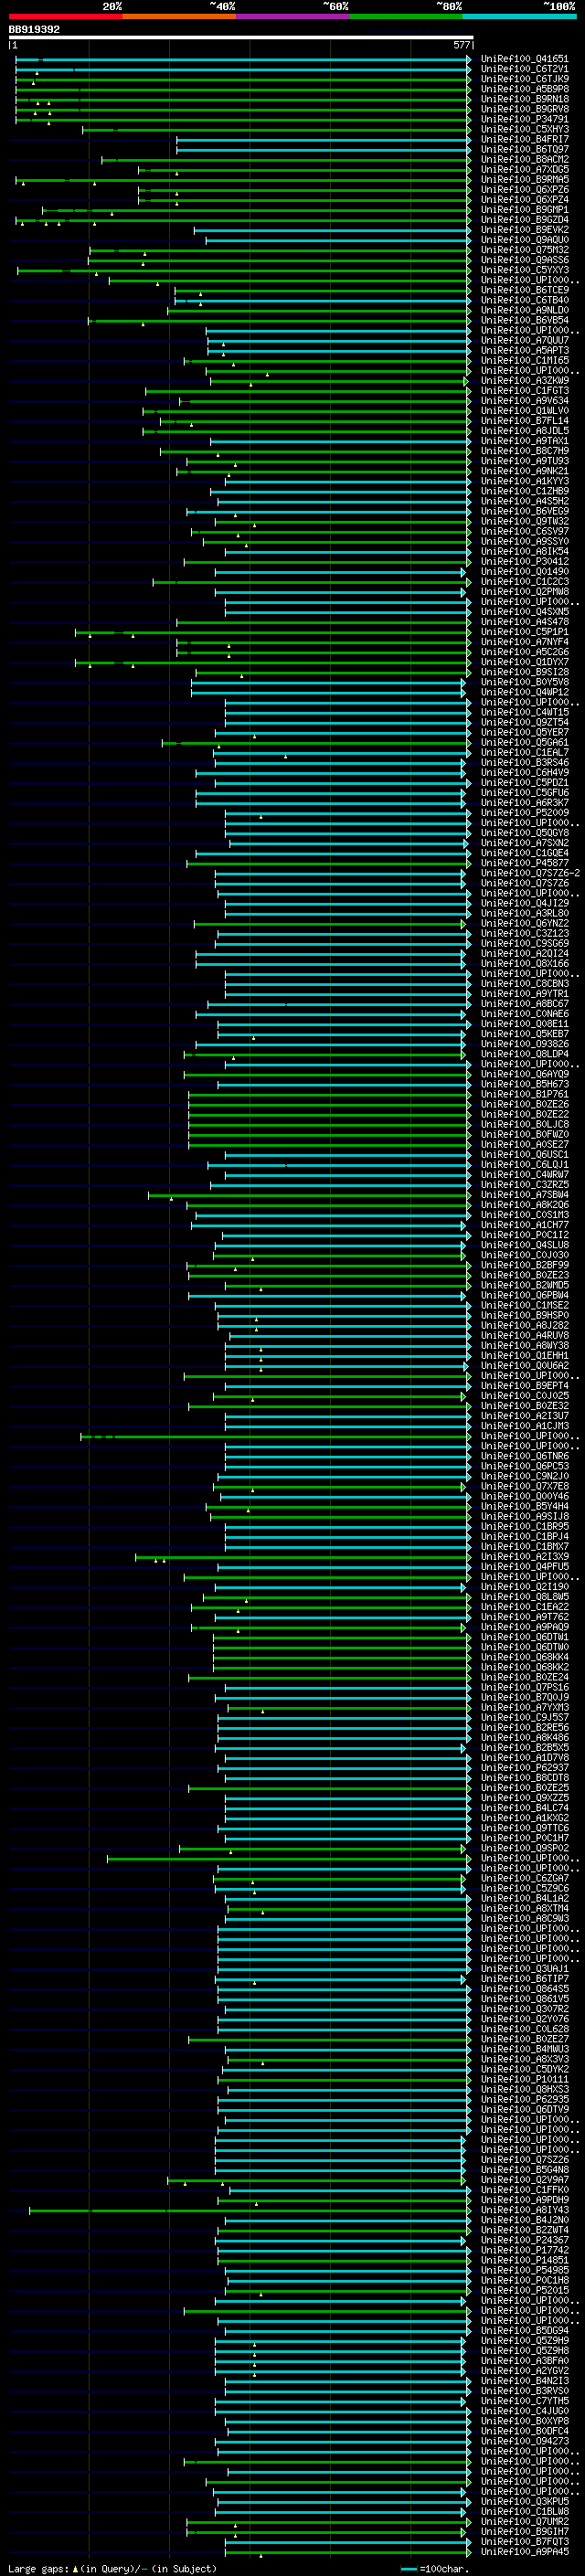The width and height of the screenshot is (585, 2576).
Task: Select the UniRef100_C6ZGA7 label
Action: pyautogui.click(x=525, y=1878)
